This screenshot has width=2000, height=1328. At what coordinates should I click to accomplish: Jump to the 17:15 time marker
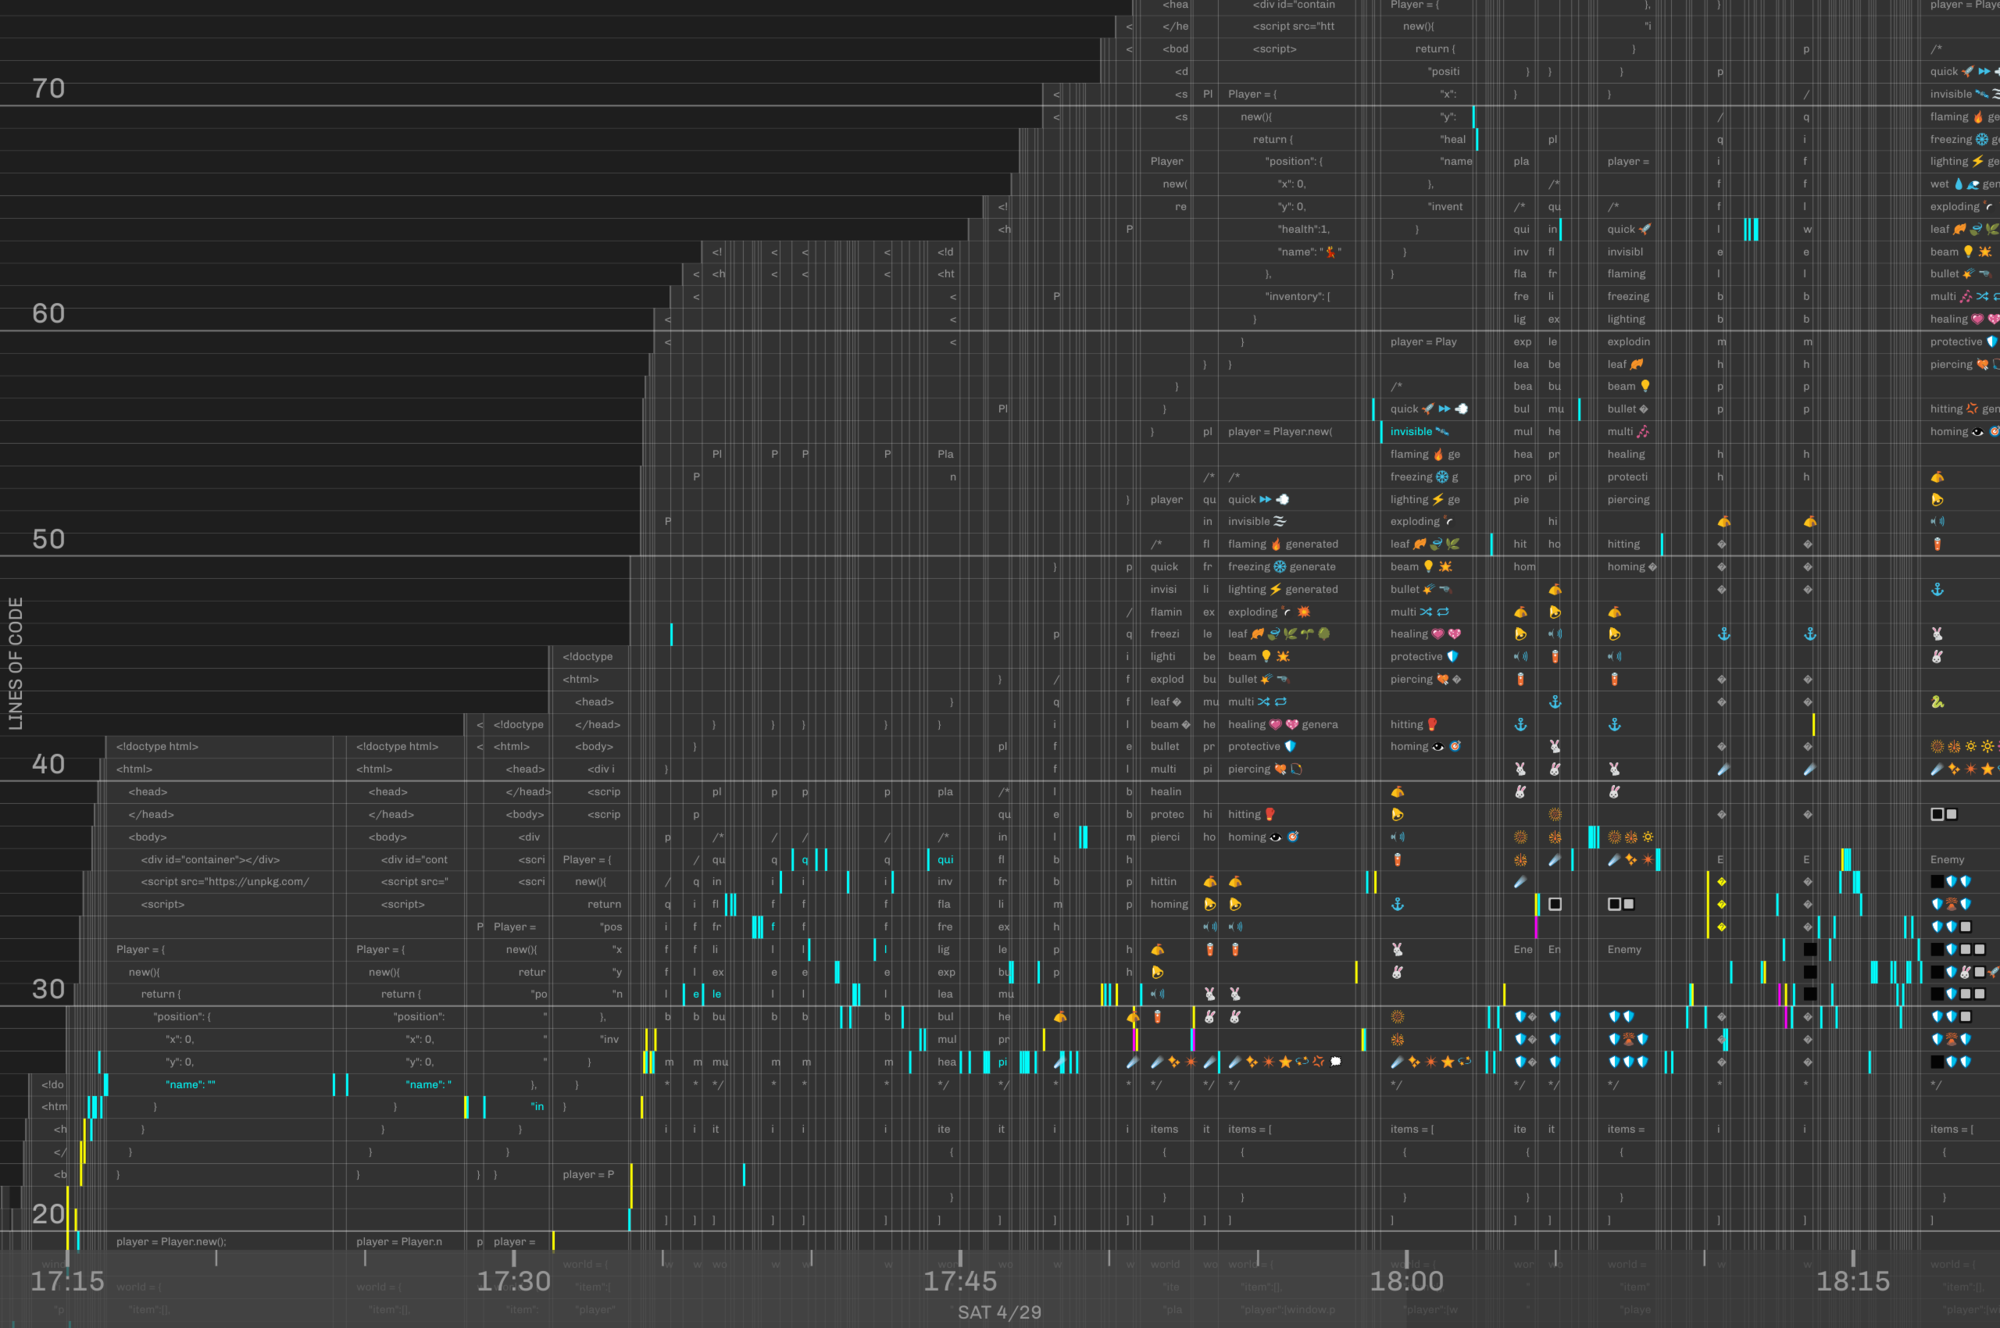click(x=67, y=1281)
